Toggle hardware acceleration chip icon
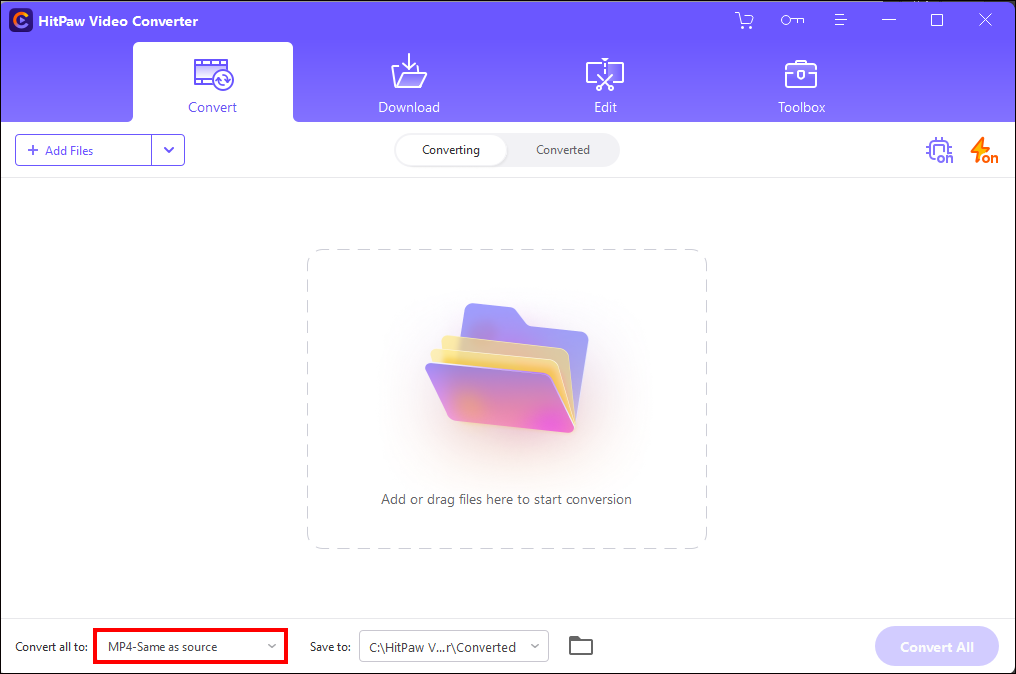This screenshot has width=1016, height=674. click(940, 150)
